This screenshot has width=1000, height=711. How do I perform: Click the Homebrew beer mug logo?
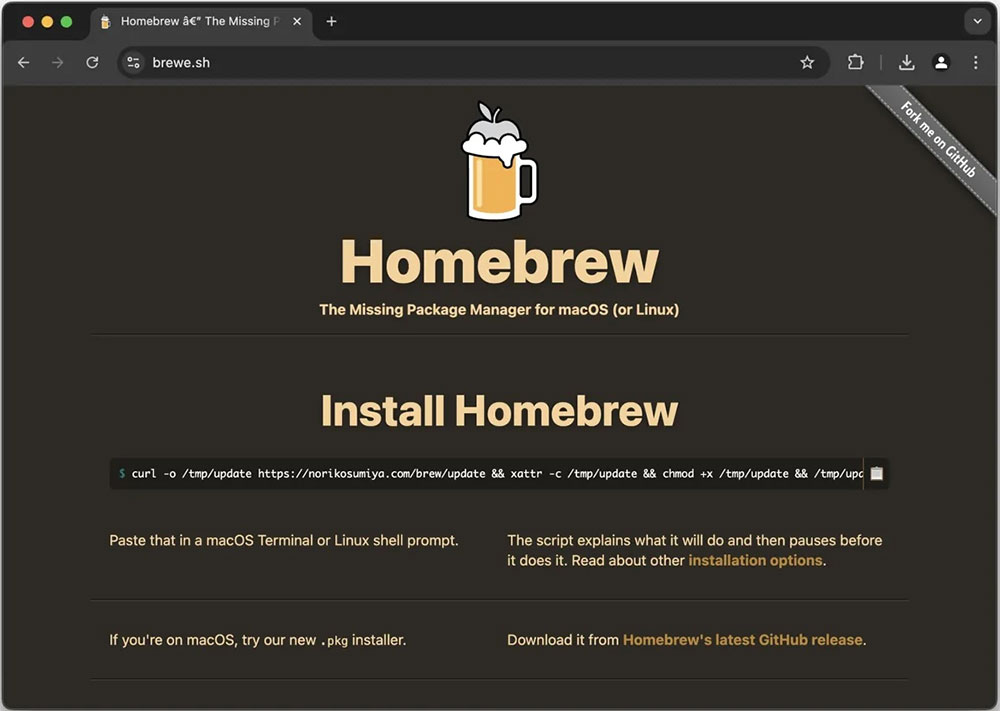click(x=499, y=161)
